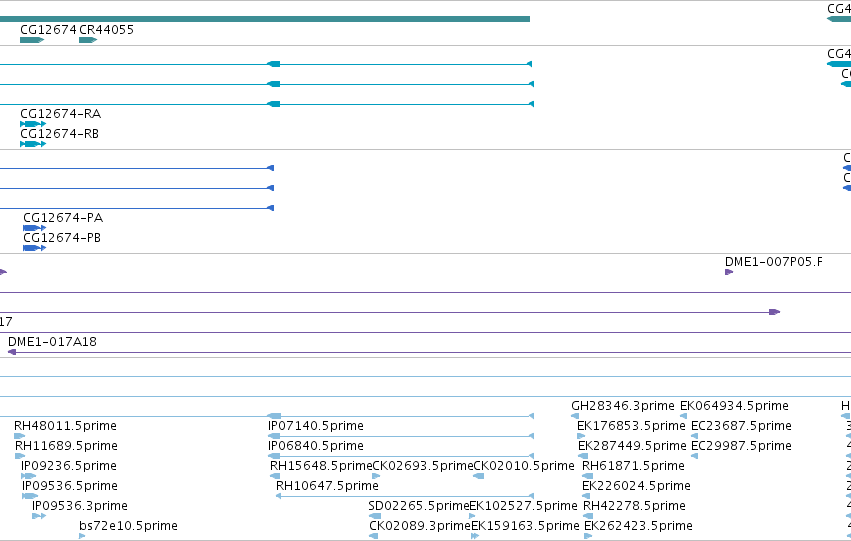851x541 pixels.
Task: Click the EC29987.5prime EST label
Action: click(x=741, y=446)
